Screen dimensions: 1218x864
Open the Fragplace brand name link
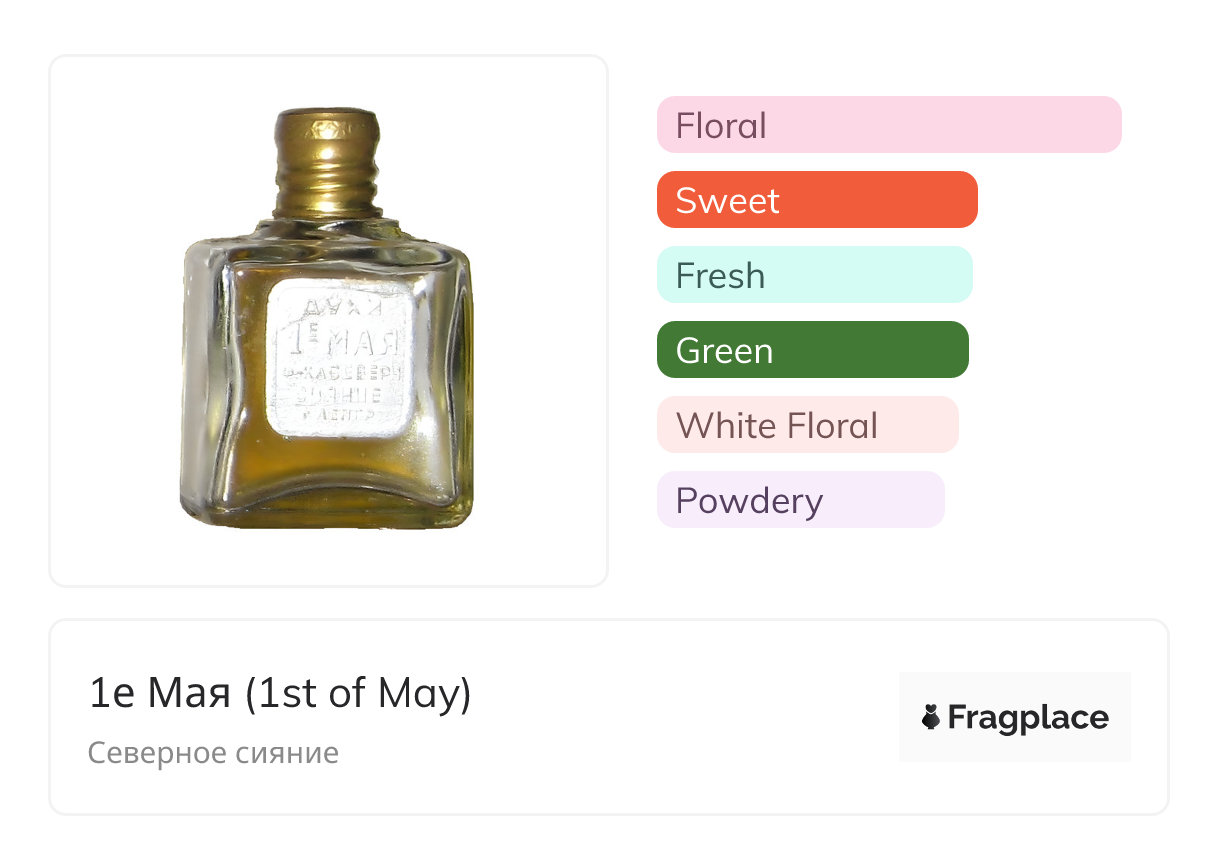point(1028,718)
